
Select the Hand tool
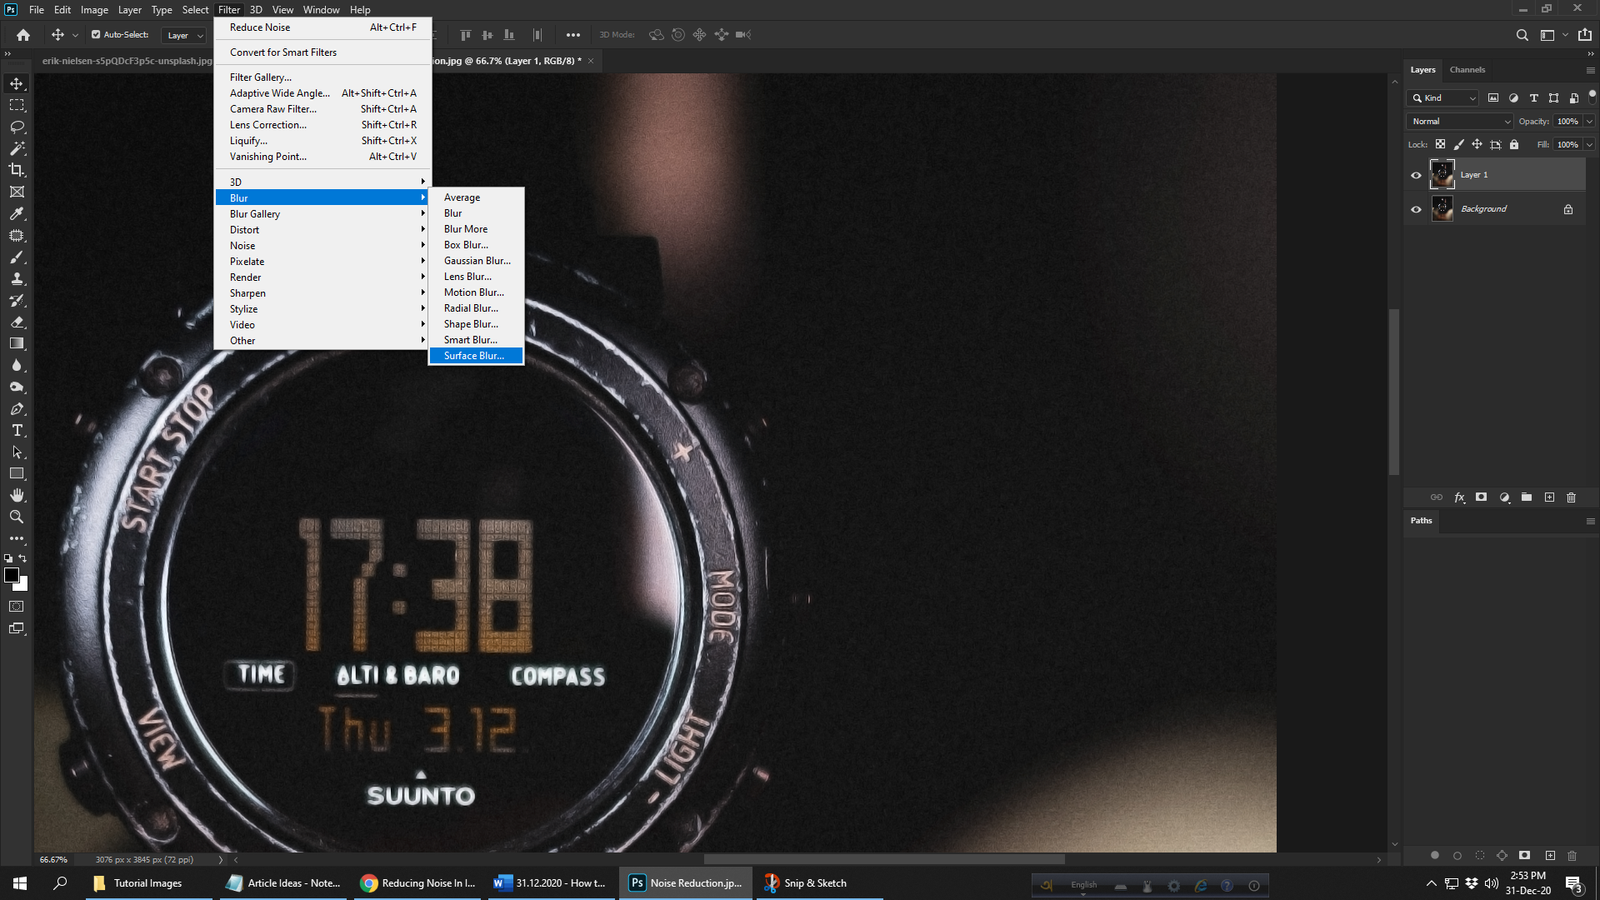(x=17, y=496)
